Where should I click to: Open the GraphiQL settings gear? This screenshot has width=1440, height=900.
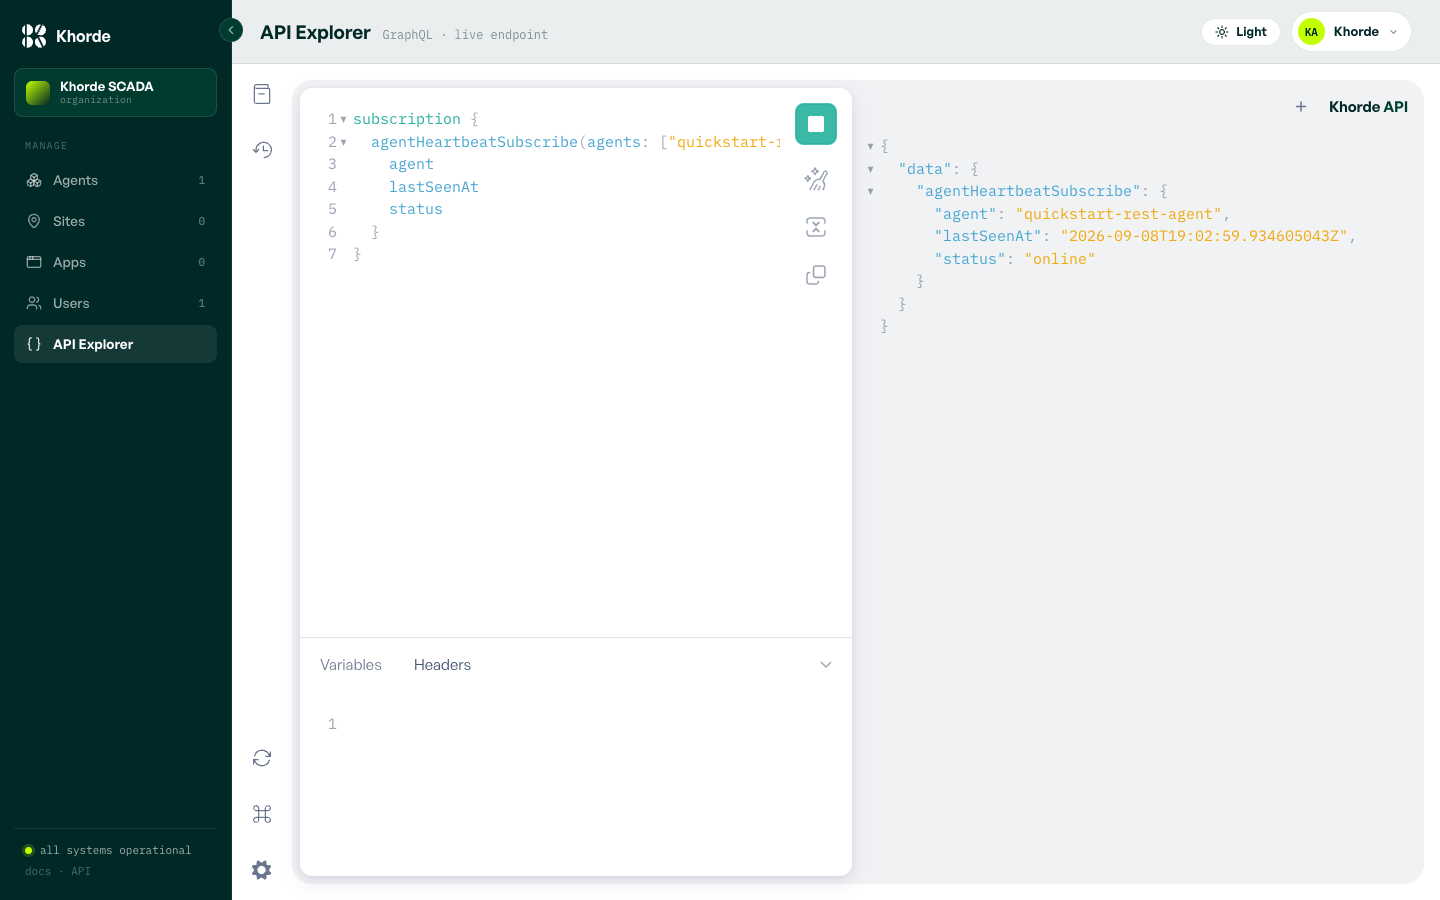[262, 870]
